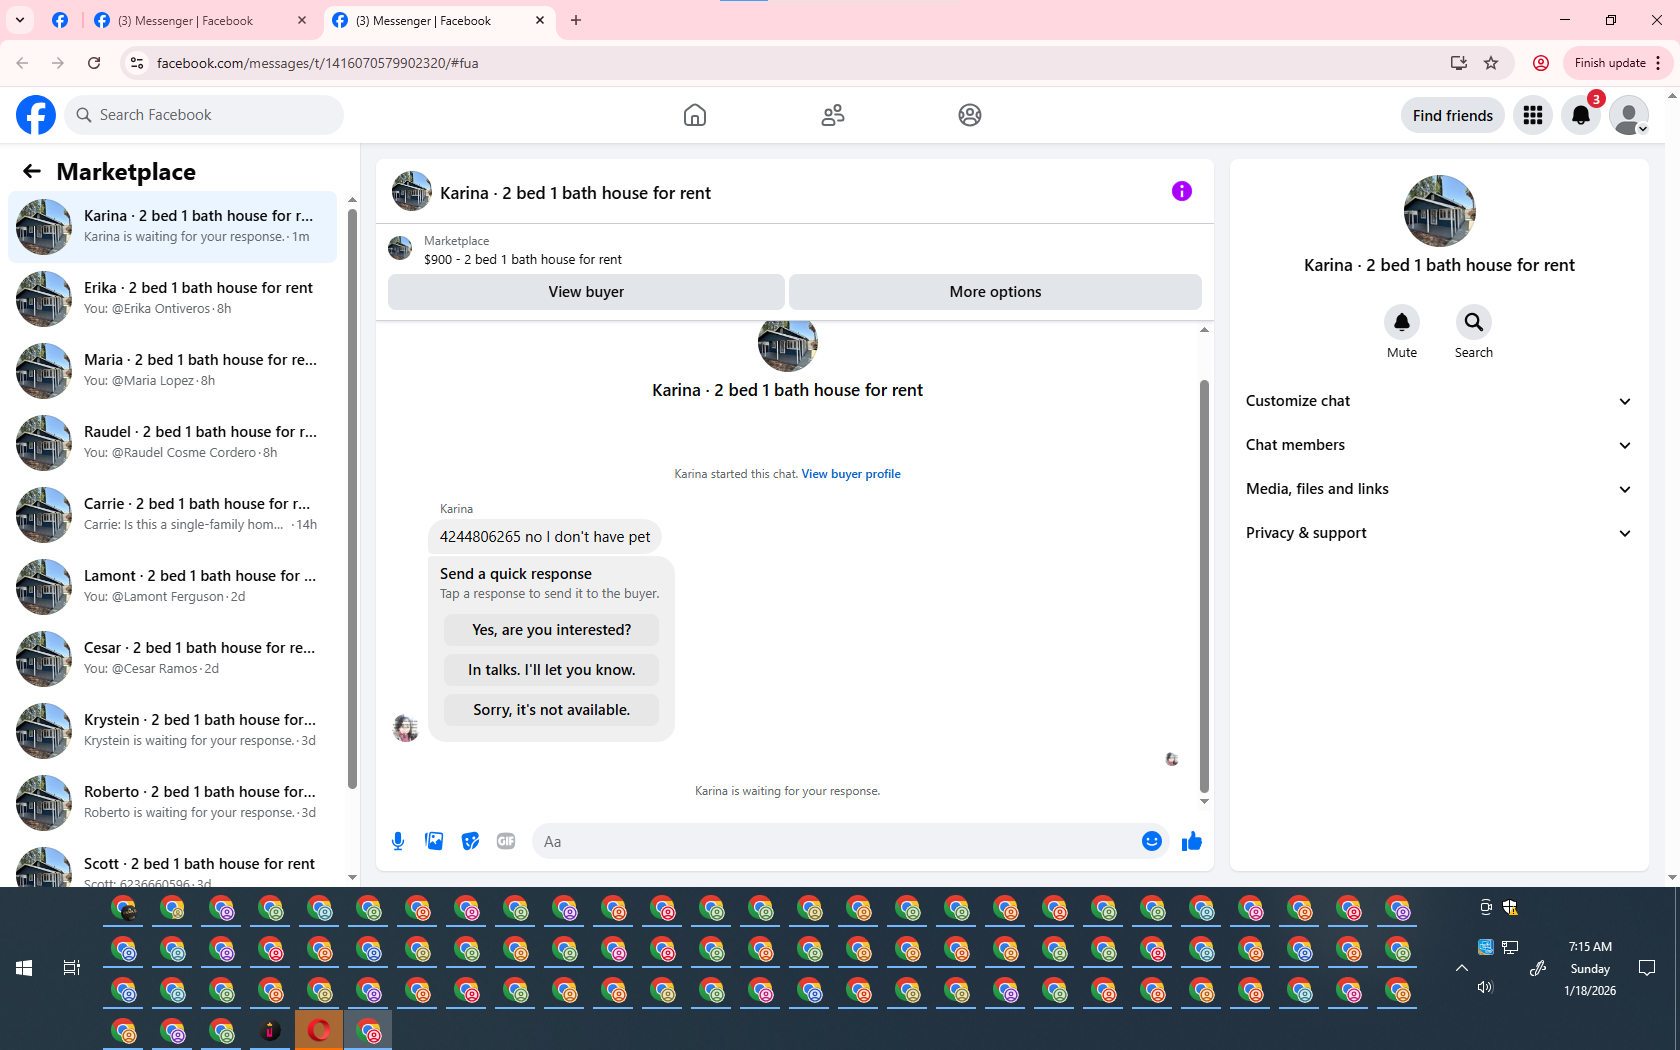Image resolution: width=1680 pixels, height=1050 pixels.
Task: Click the Facebook logo icon
Action: pyautogui.click(x=36, y=115)
